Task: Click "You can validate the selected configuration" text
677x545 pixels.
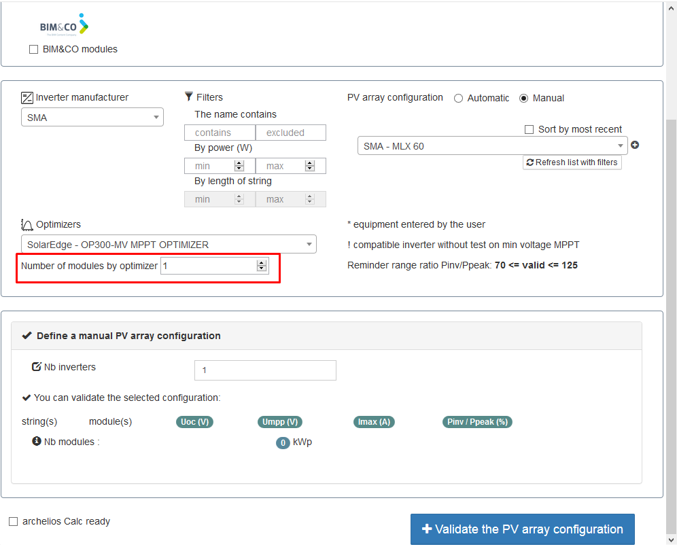Action: 127,397
